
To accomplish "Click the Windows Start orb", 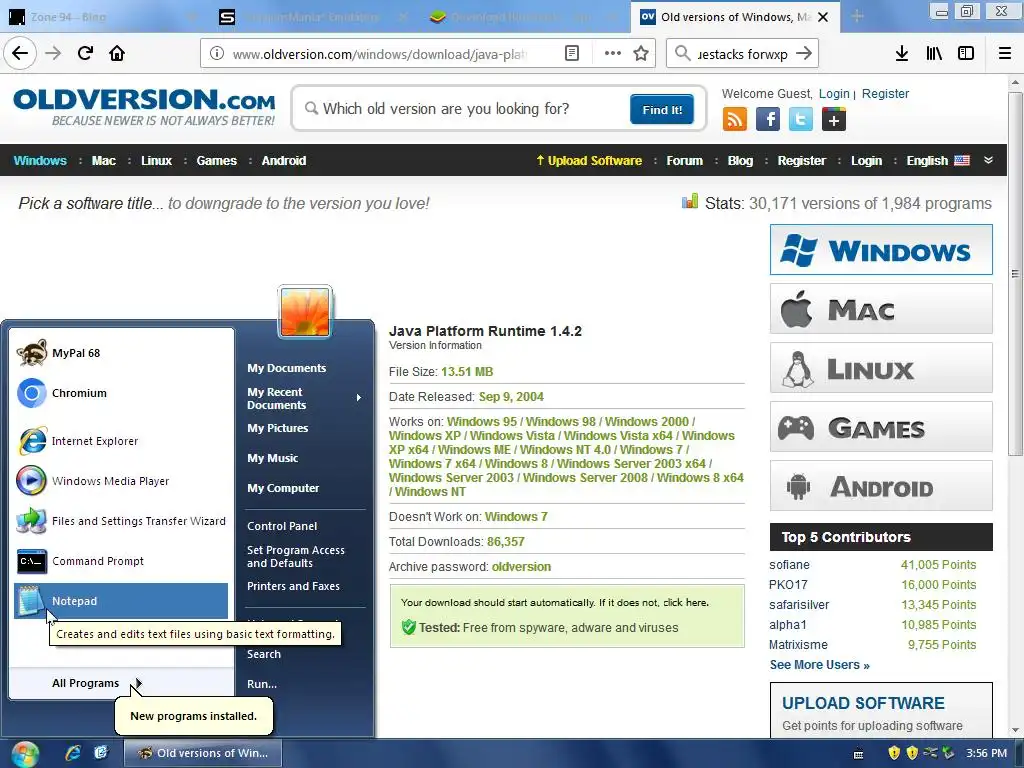I will tap(25, 754).
